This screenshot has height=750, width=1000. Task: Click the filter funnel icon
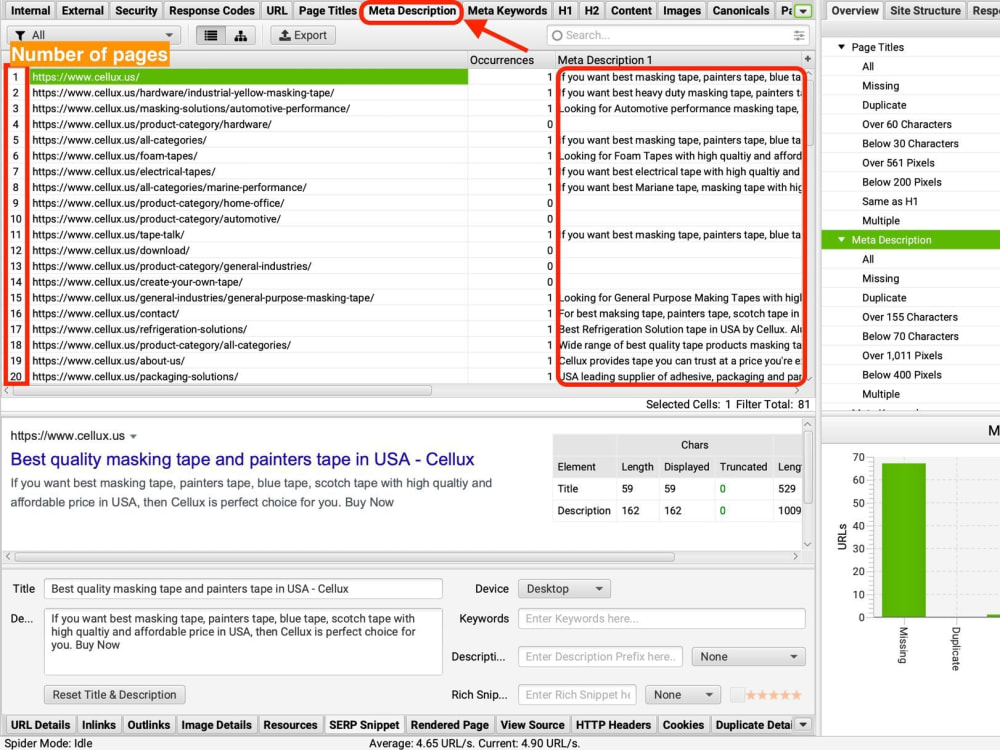(20, 36)
